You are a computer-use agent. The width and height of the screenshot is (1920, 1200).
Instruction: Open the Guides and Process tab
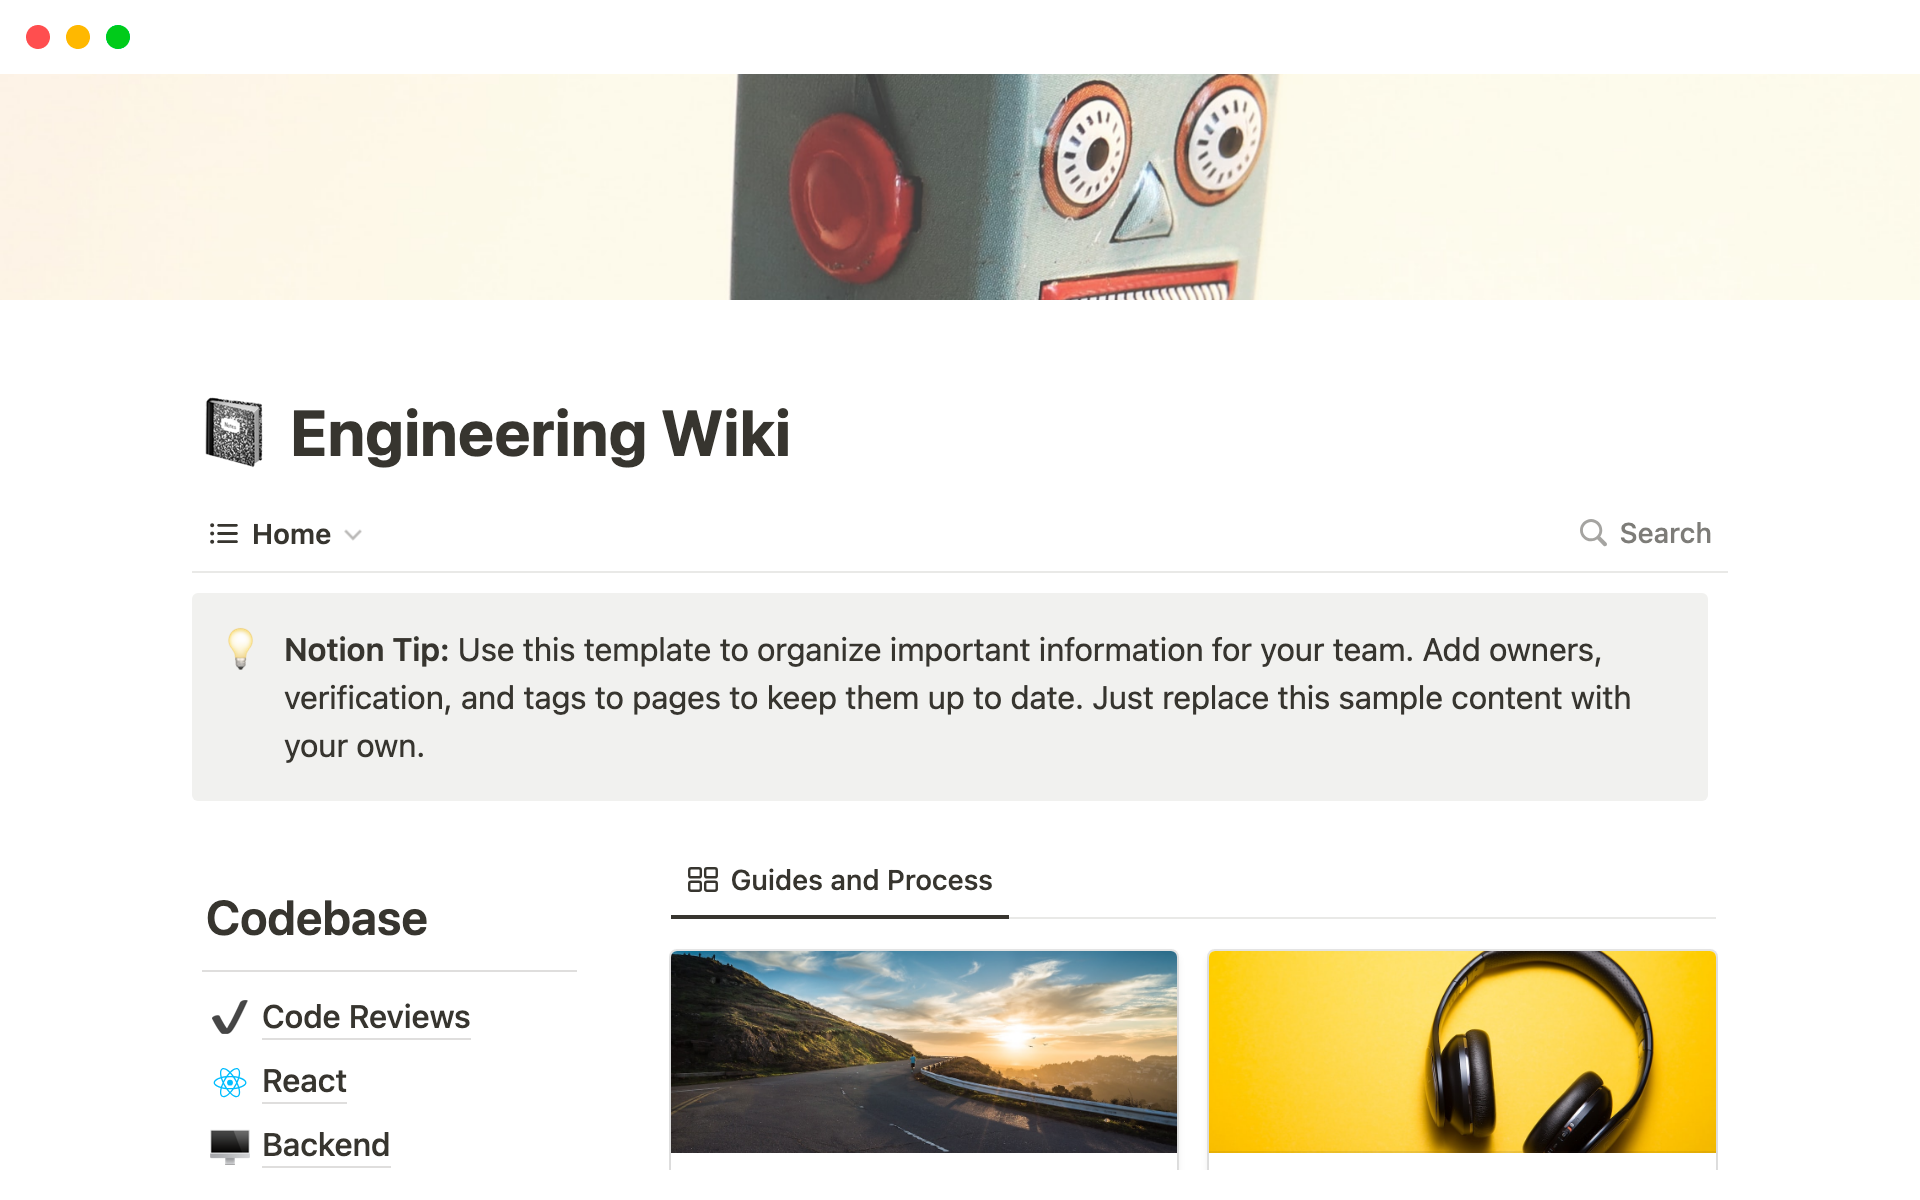point(836,881)
